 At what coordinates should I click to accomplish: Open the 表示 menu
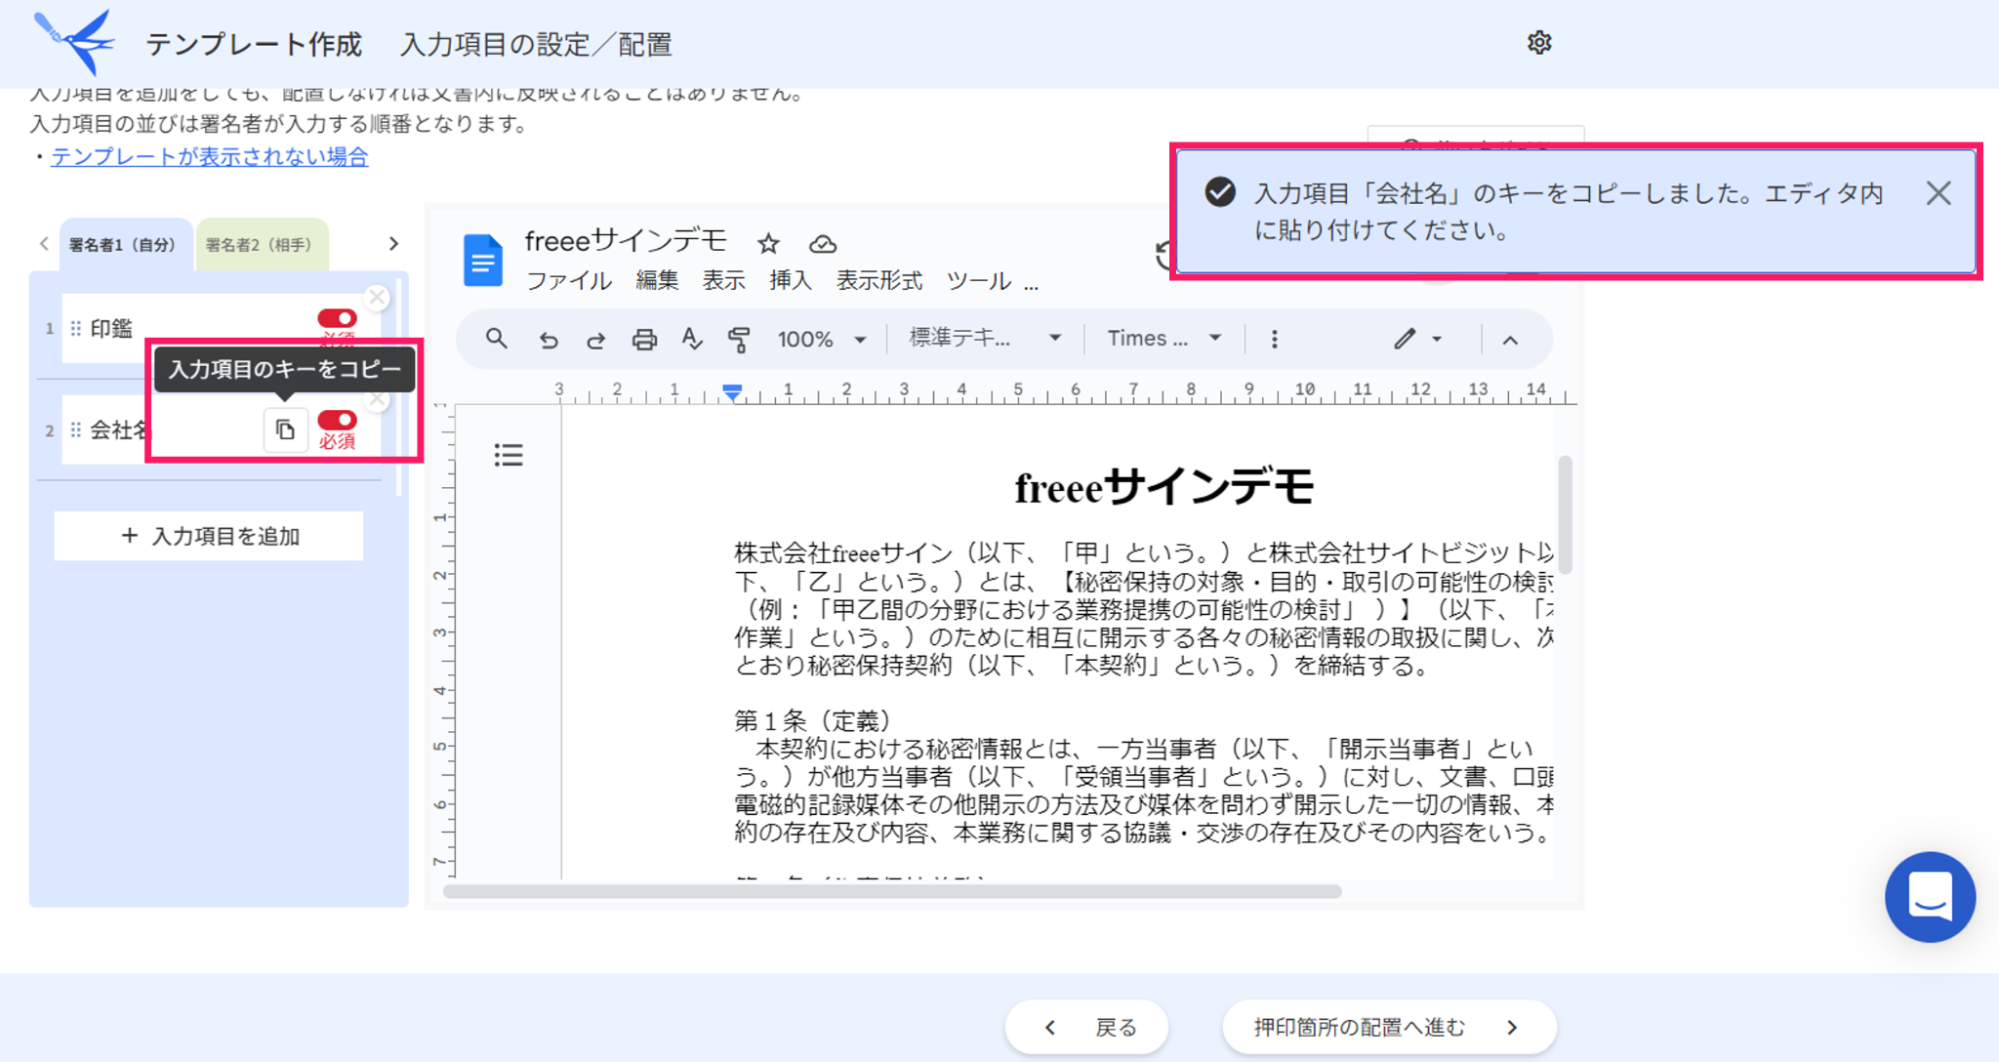coord(723,281)
